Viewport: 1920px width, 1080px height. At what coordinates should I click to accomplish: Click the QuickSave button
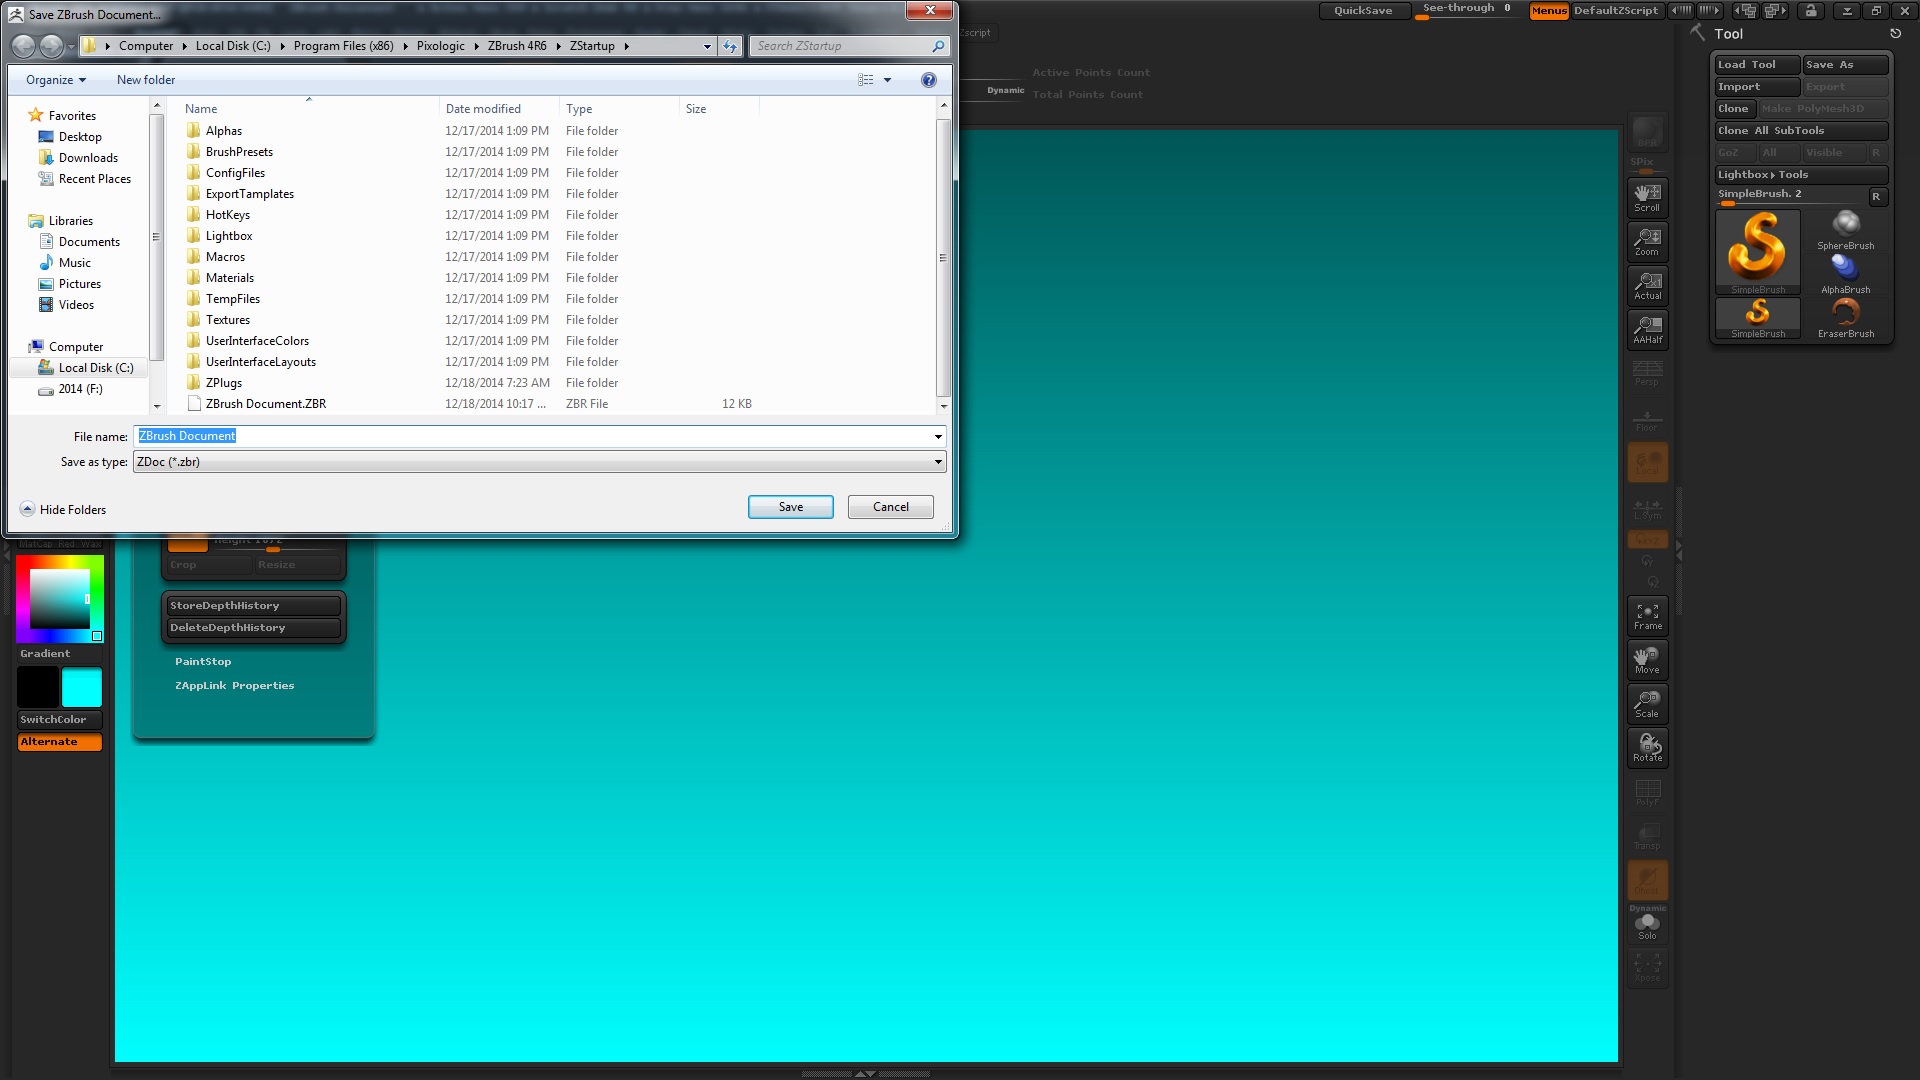1363,11
